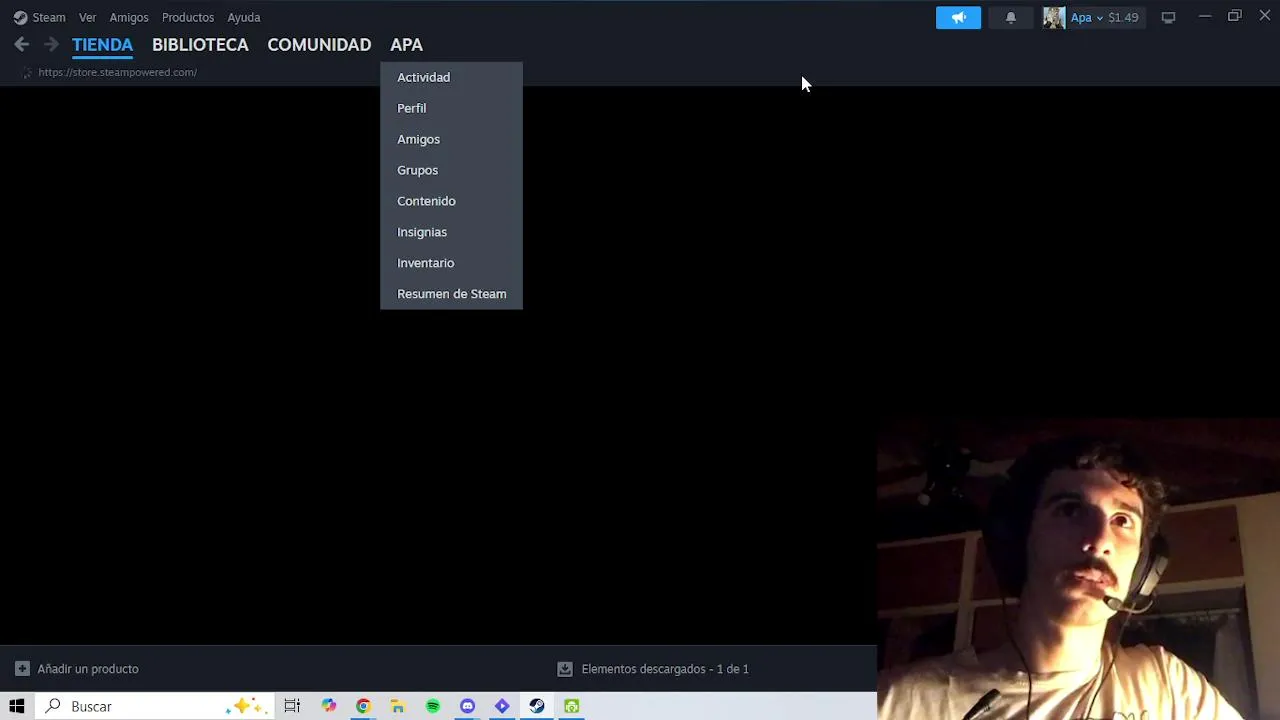Click the account avatar picture
This screenshot has width=1280, height=720.
(1054, 17)
